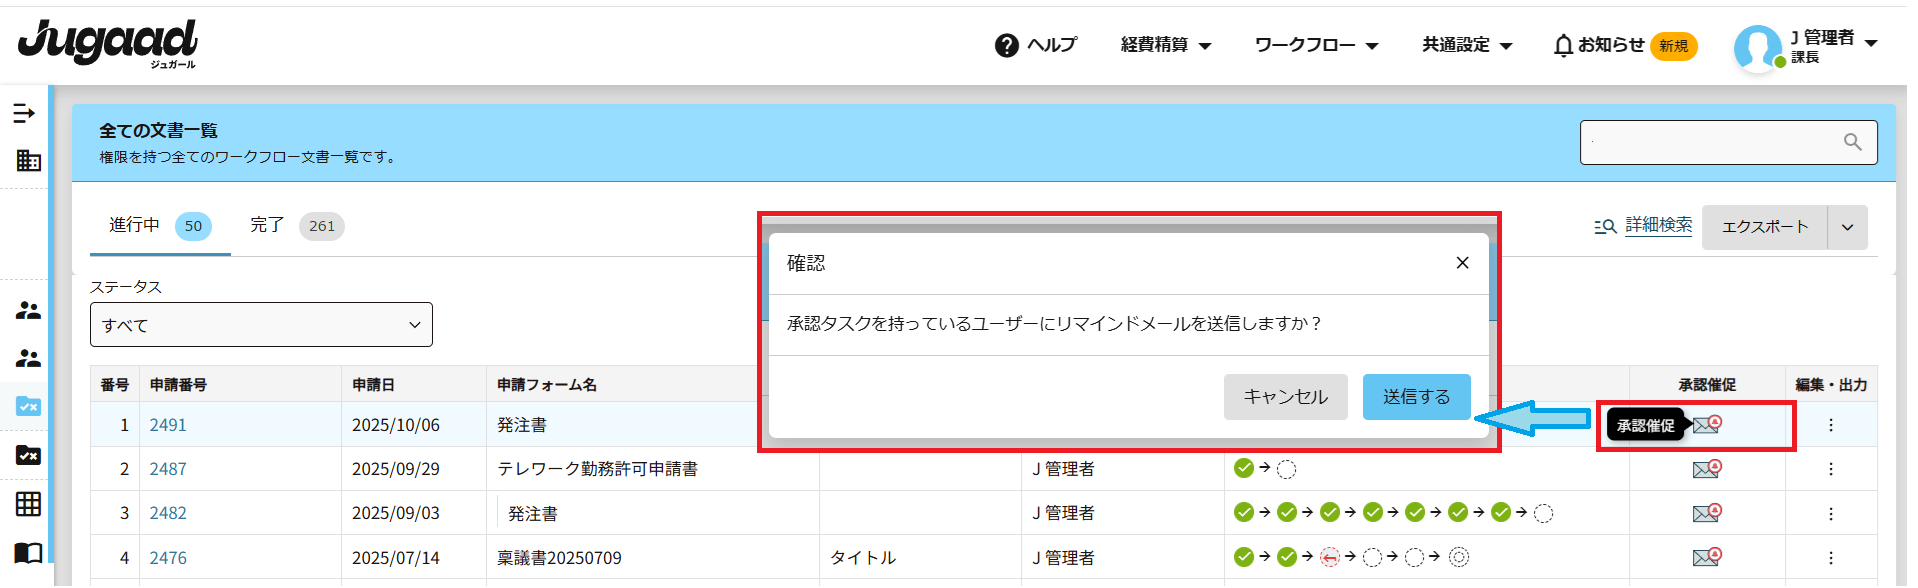Screen dimensions: 1918x588
Task: Click the approval reminder mail icon for 2487
Action: coord(1706,469)
